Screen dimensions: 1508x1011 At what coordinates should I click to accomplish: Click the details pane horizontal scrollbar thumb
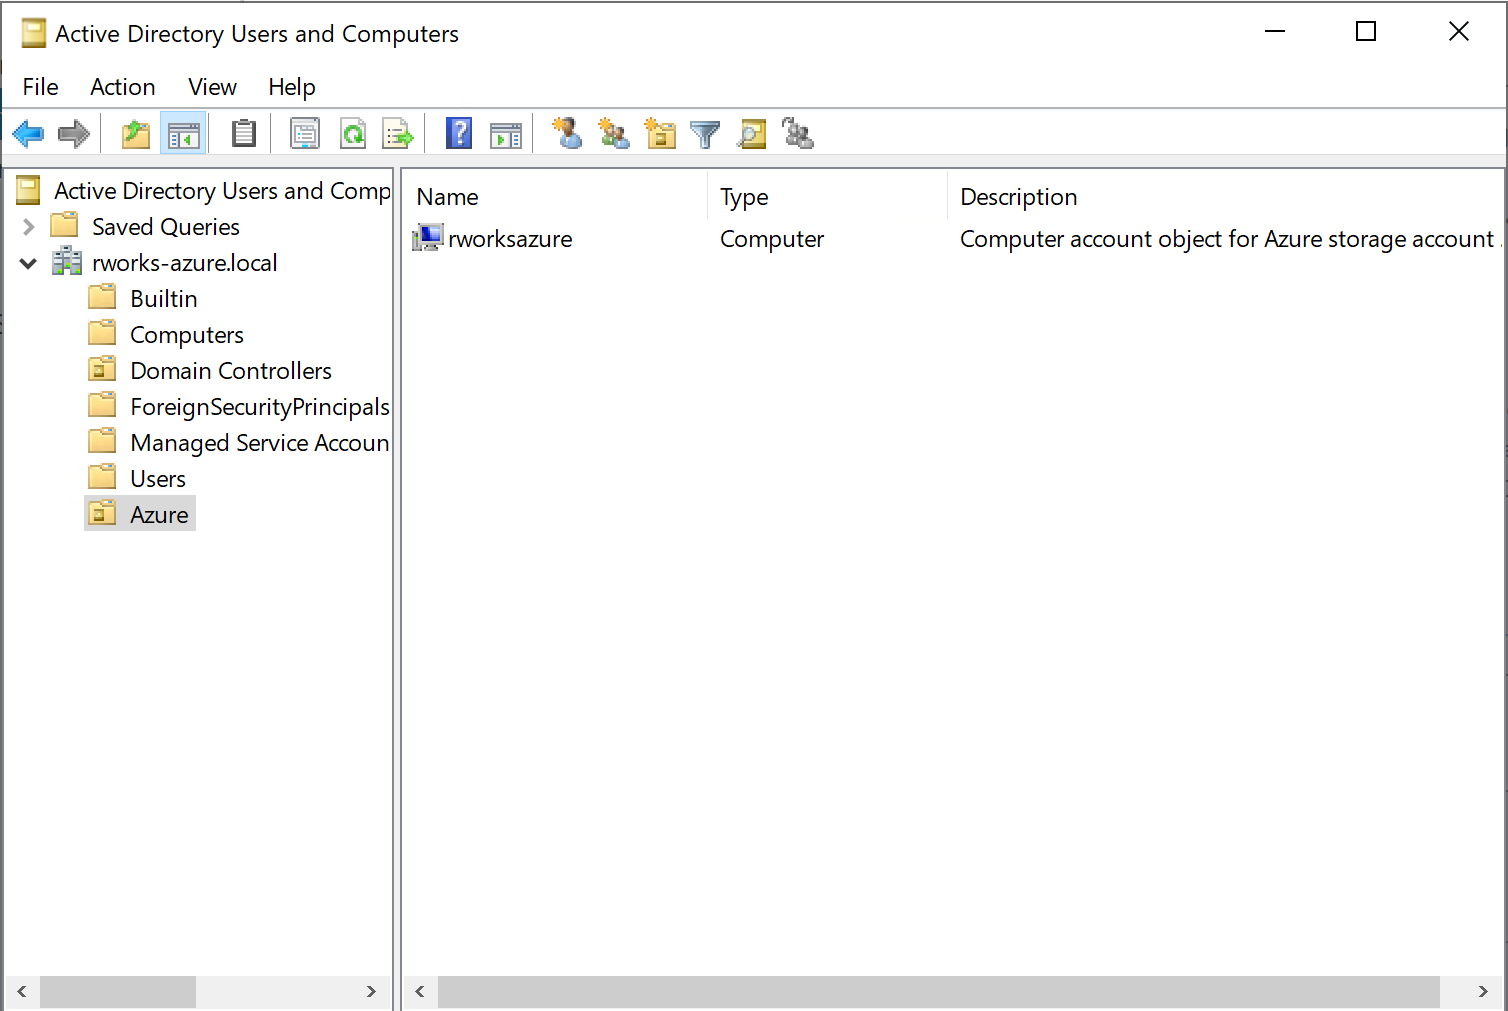[939, 992]
